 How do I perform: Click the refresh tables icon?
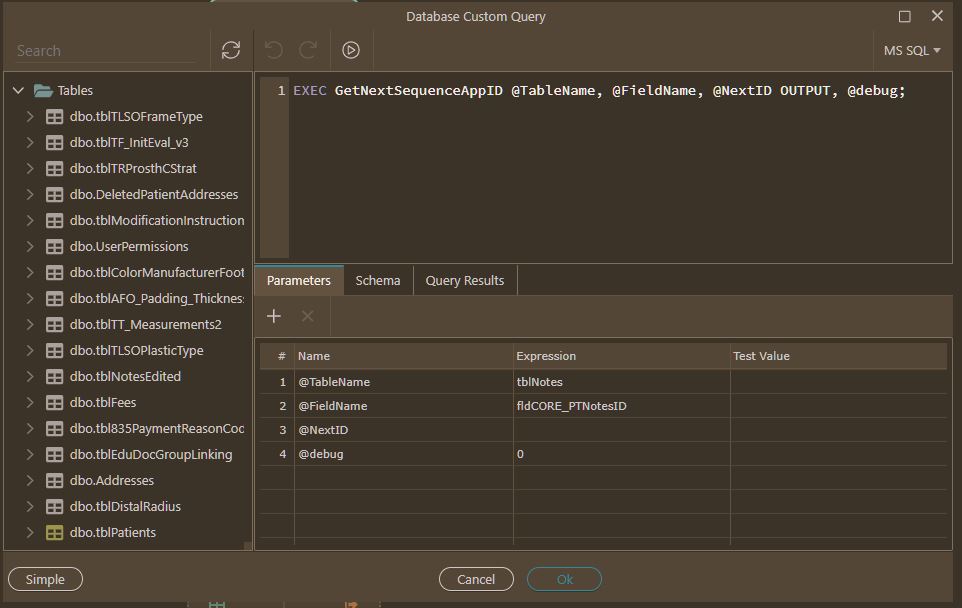[x=231, y=50]
